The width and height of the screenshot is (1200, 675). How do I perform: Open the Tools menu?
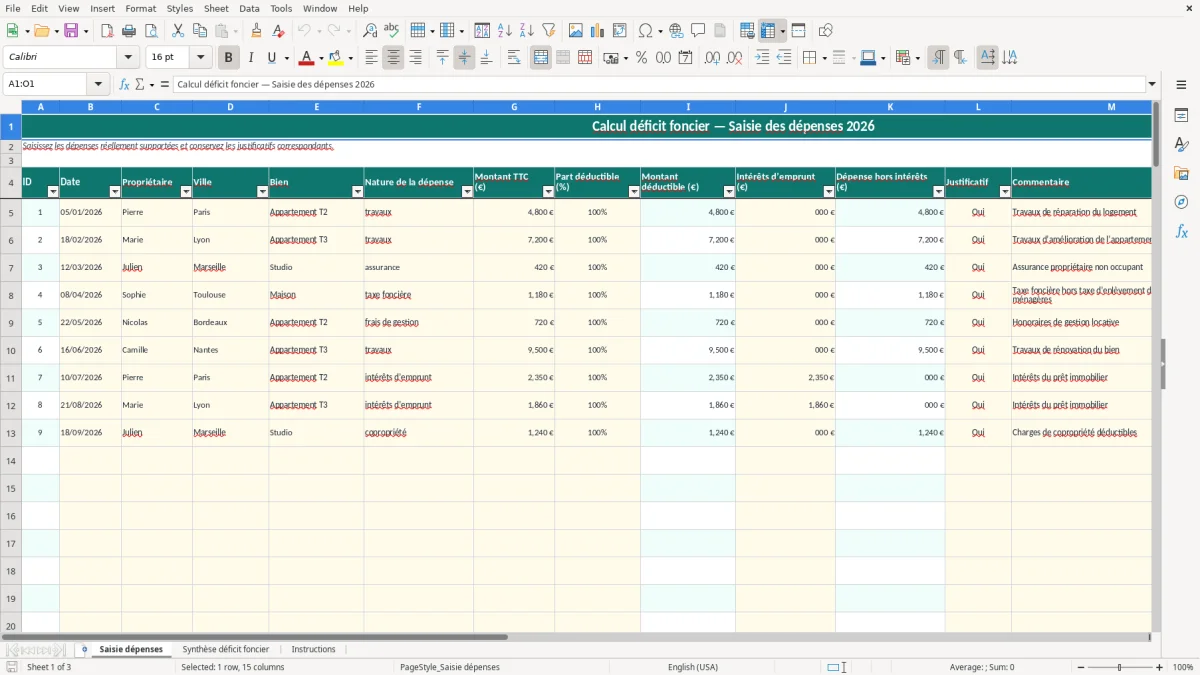tap(281, 8)
